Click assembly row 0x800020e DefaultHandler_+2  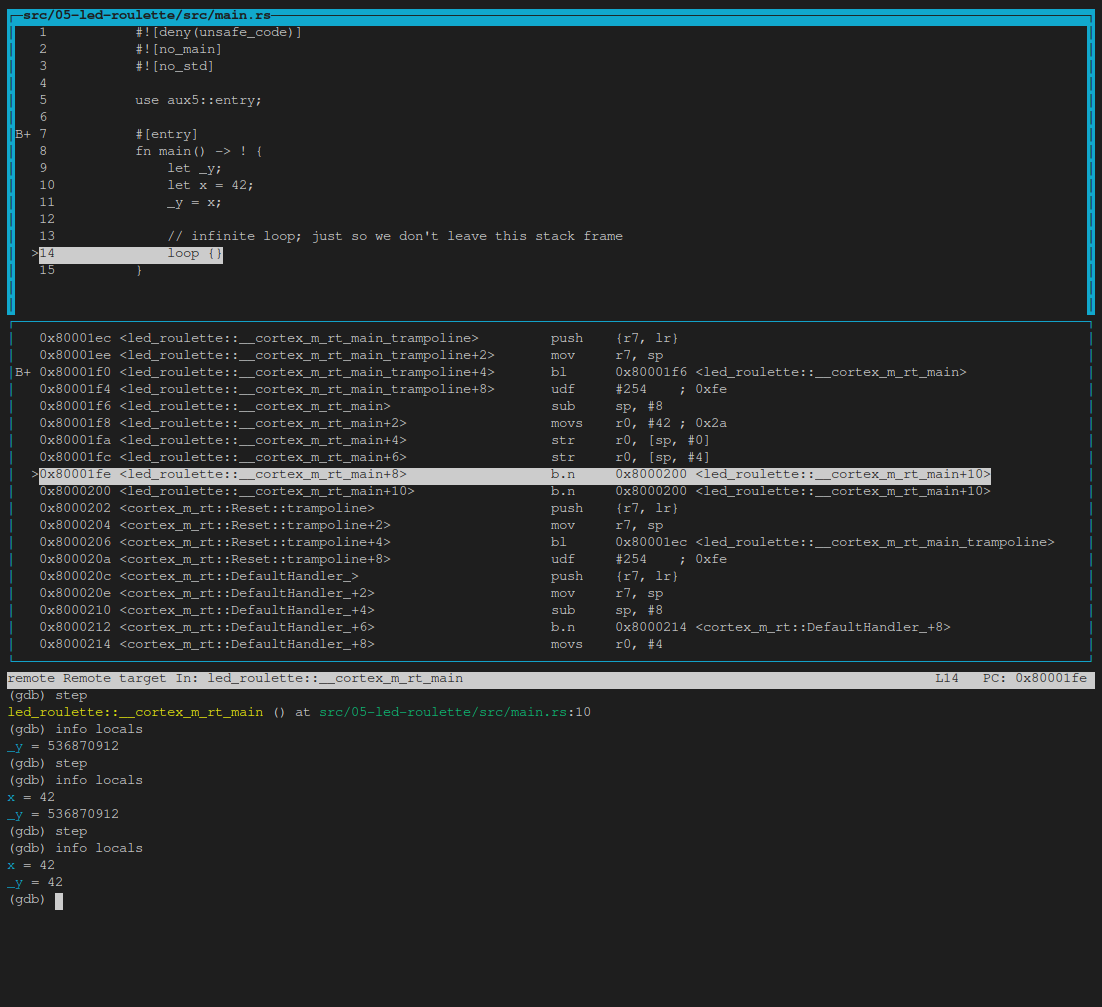click(x=351, y=594)
